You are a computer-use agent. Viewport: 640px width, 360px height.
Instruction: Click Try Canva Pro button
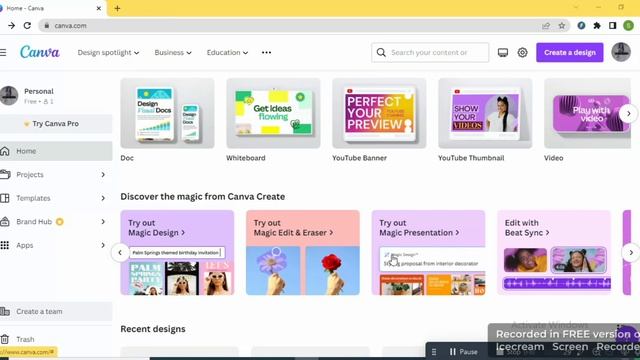56,123
